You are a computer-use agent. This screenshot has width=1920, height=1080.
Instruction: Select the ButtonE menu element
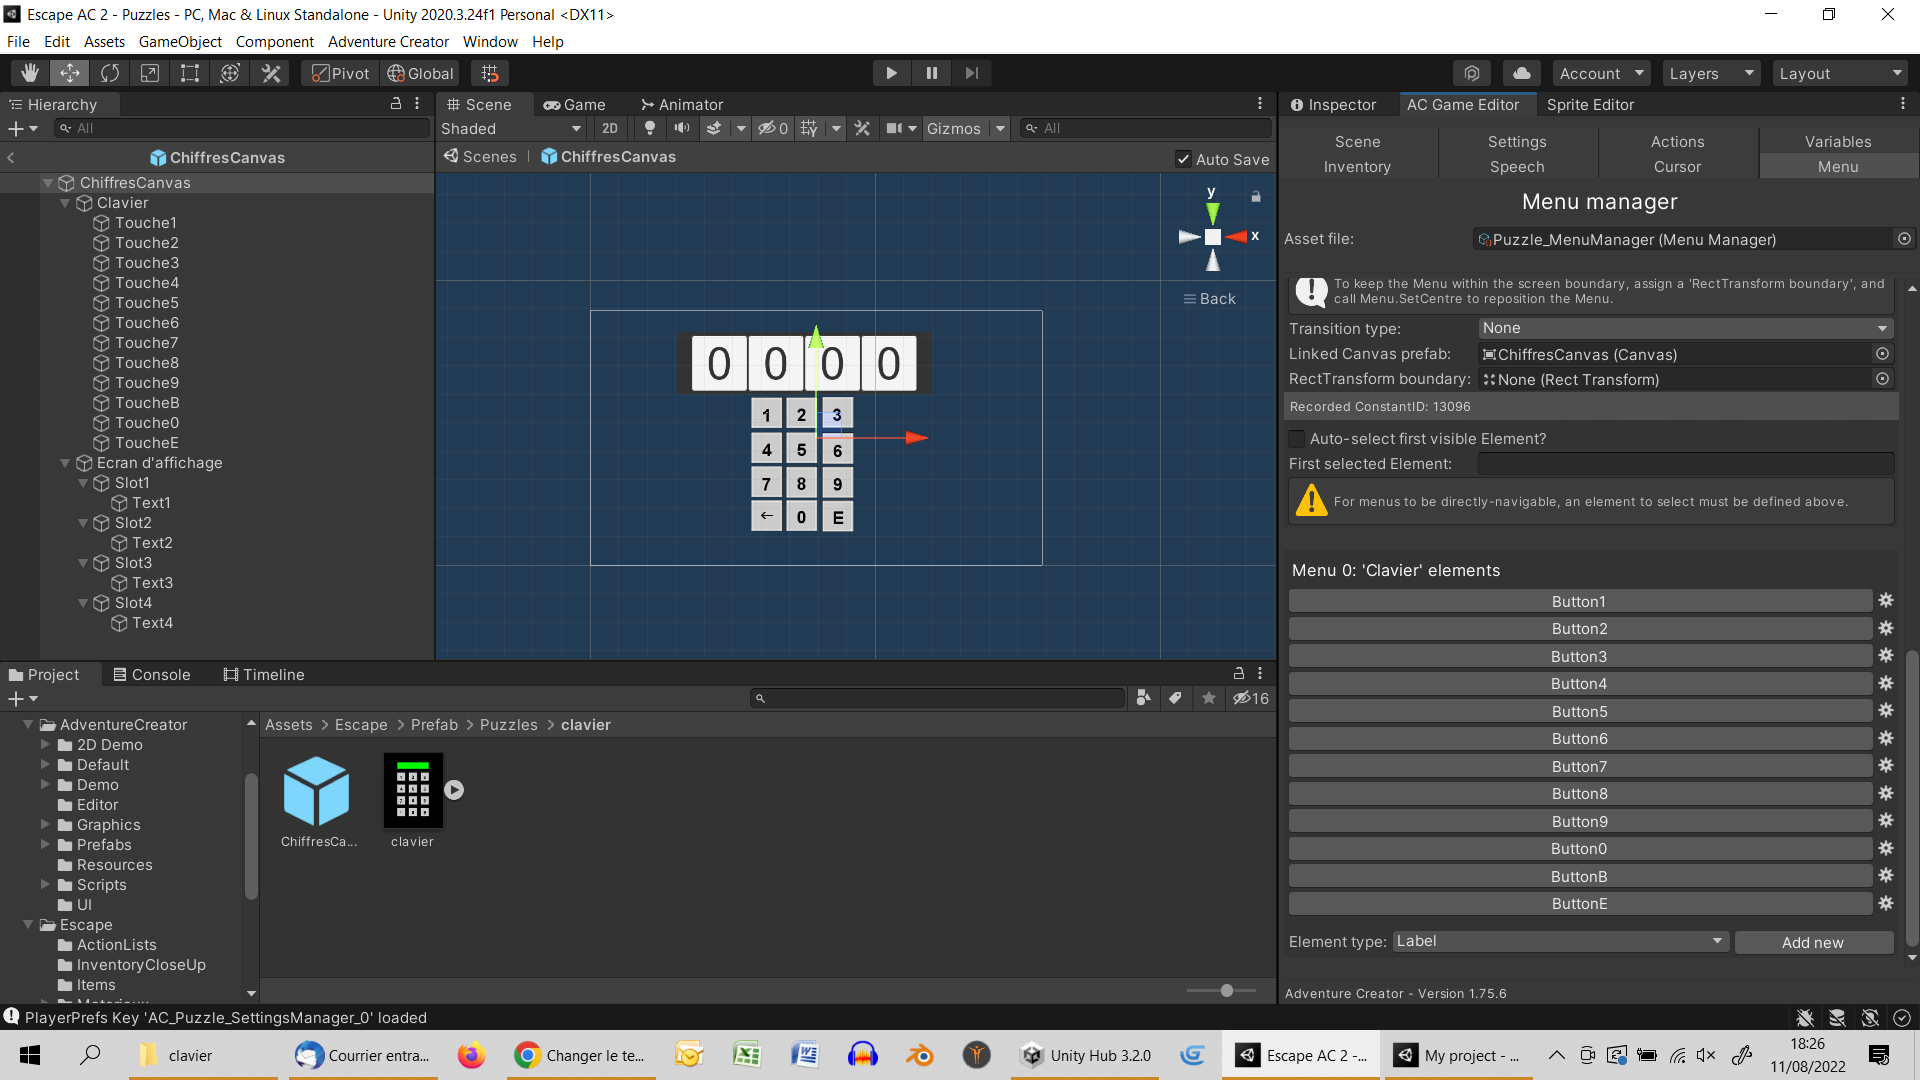click(x=1580, y=903)
